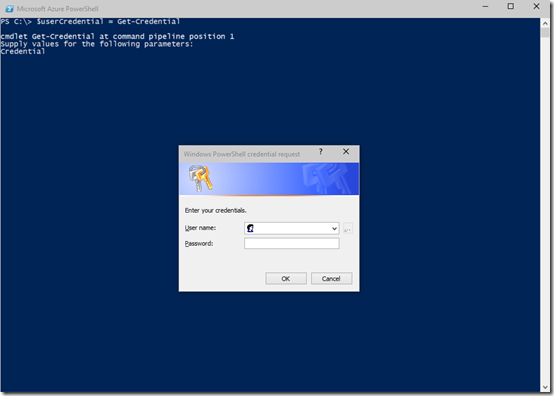The height and width of the screenshot is (396, 554).
Task: Click the 'User name:' label
Action: (x=200, y=228)
